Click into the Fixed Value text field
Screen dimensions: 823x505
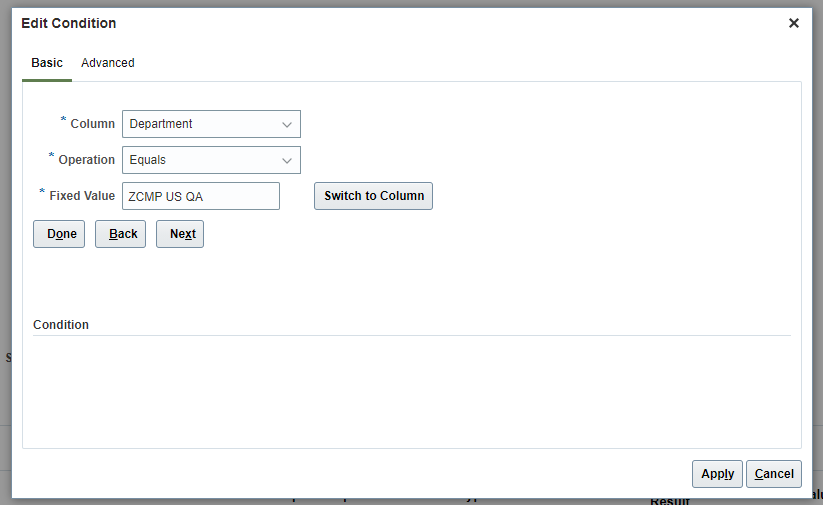point(200,196)
